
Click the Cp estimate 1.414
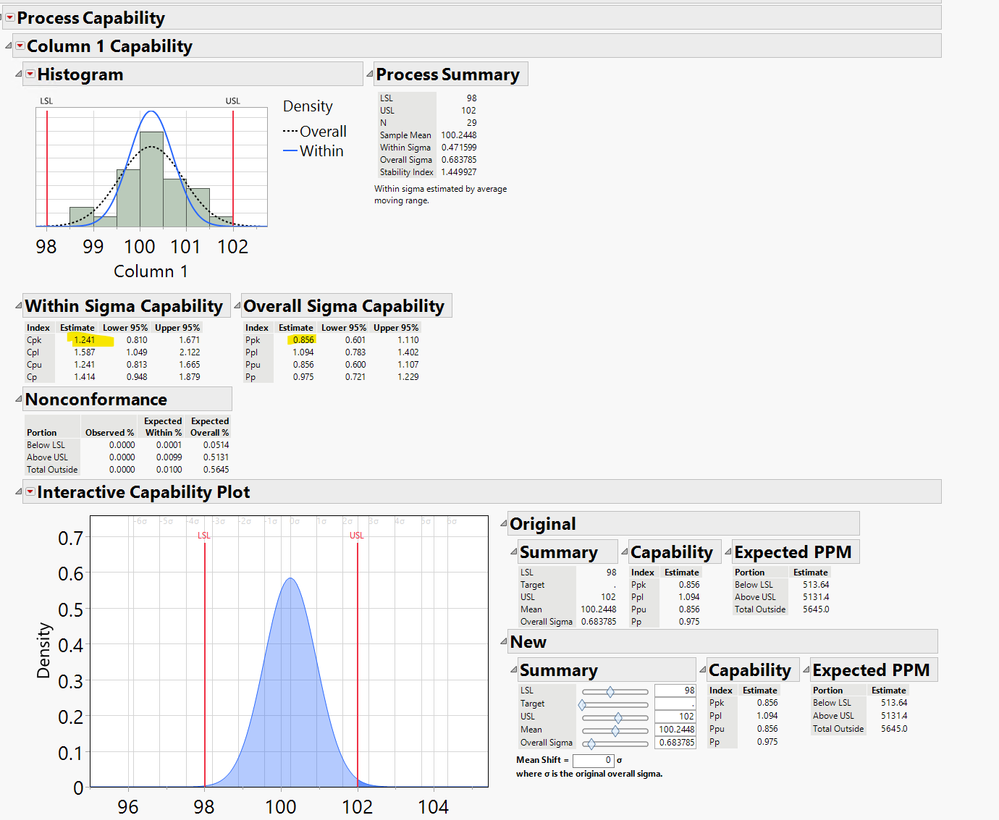[x=84, y=377]
